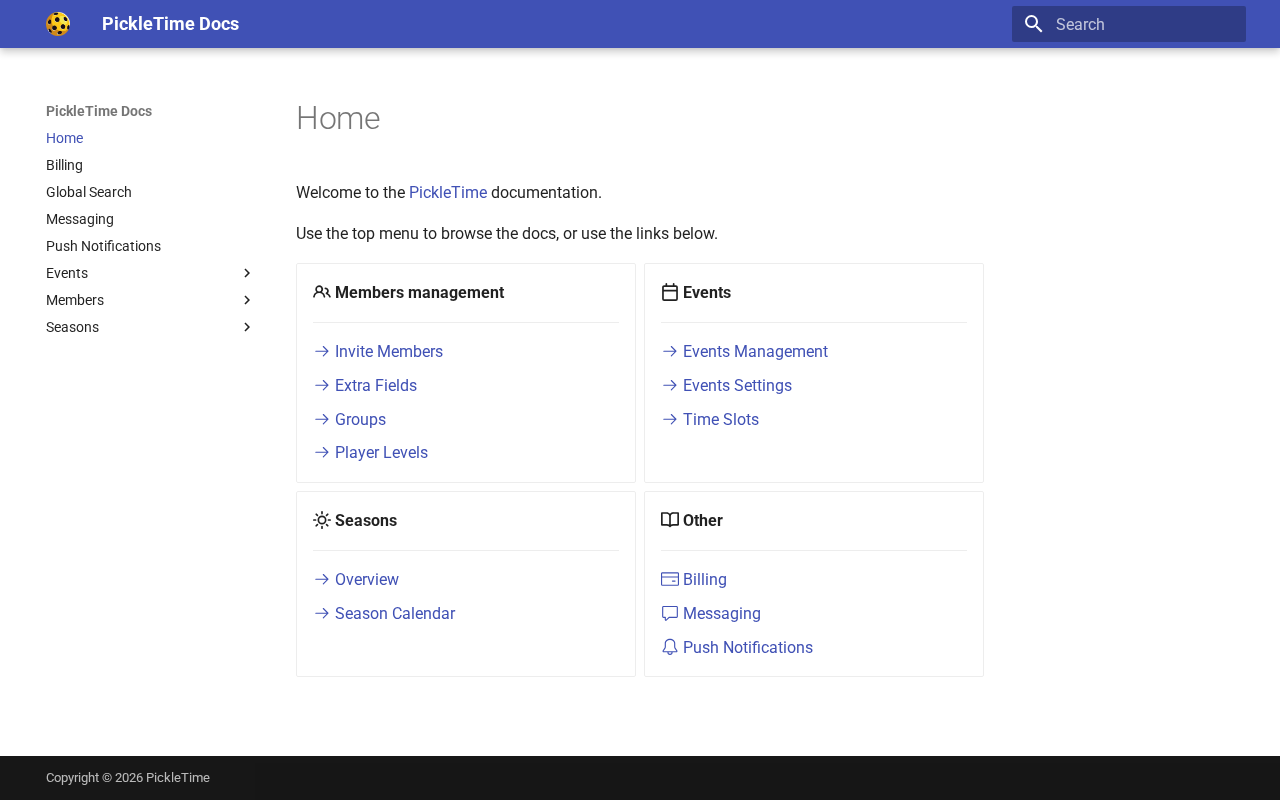
Task: Open the PickleTime link in welcome text
Action: coord(447,193)
